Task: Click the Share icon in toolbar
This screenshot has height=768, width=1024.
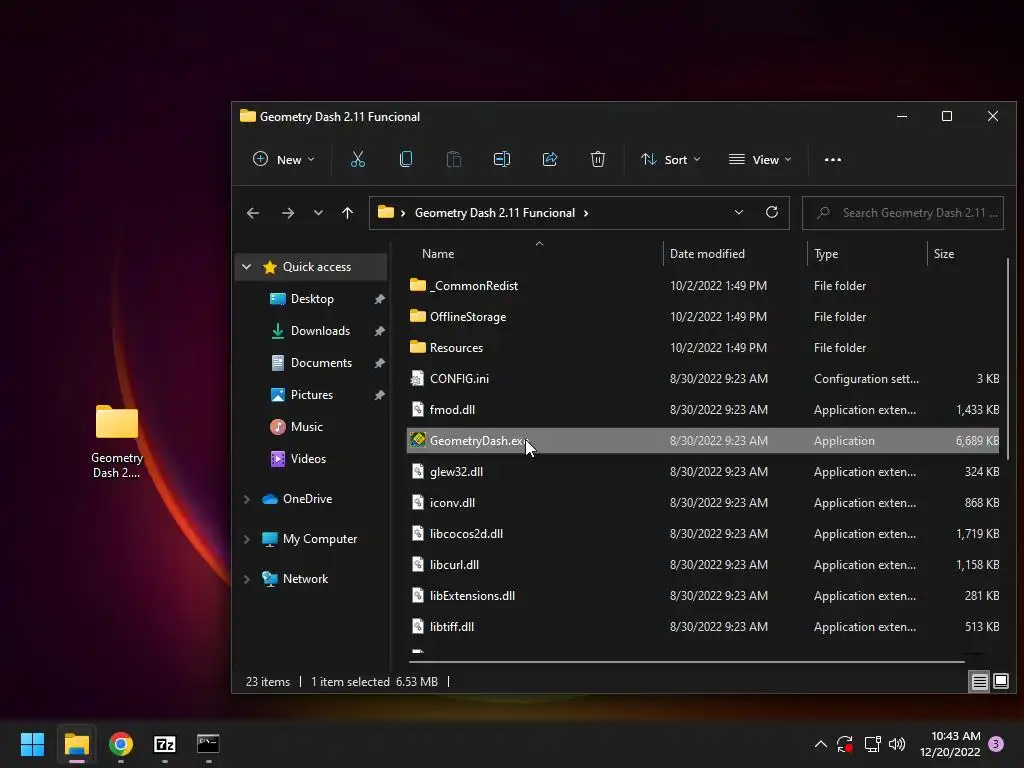Action: 550,159
